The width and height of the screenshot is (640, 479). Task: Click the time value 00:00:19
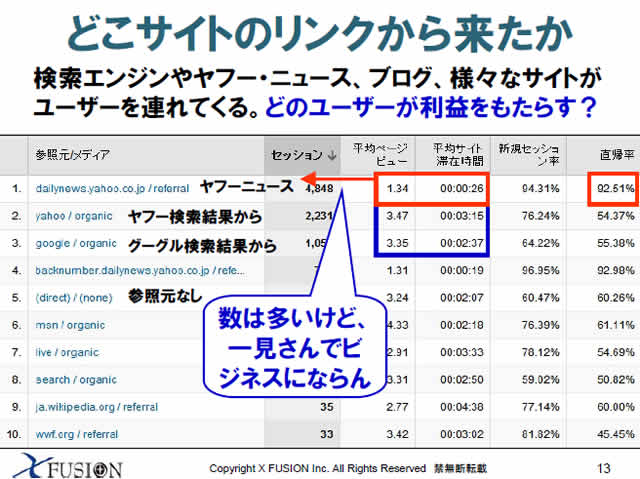[x=462, y=271]
